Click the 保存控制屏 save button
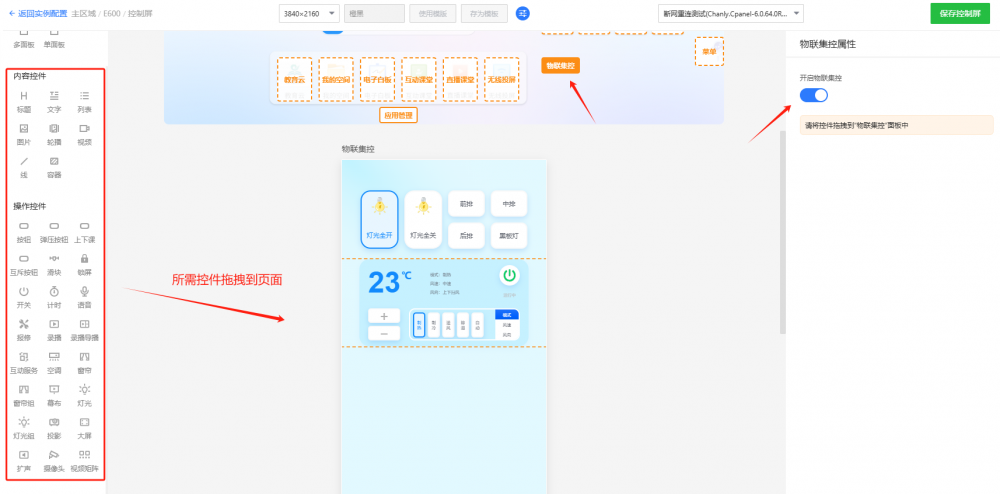The height and width of the screenshot is (494, 1000). 960,13
